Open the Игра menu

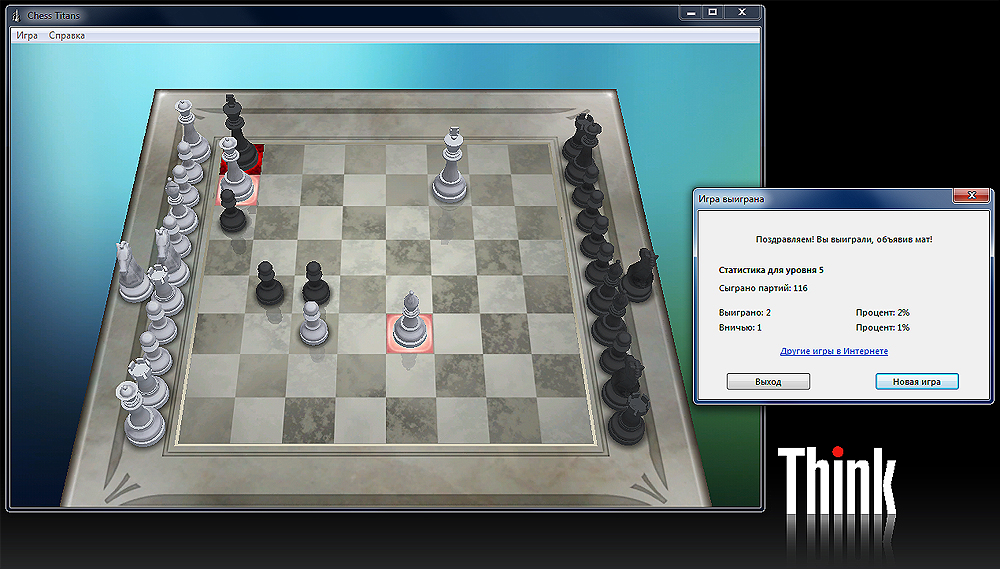pyautogui.click(x=27, y=36)
